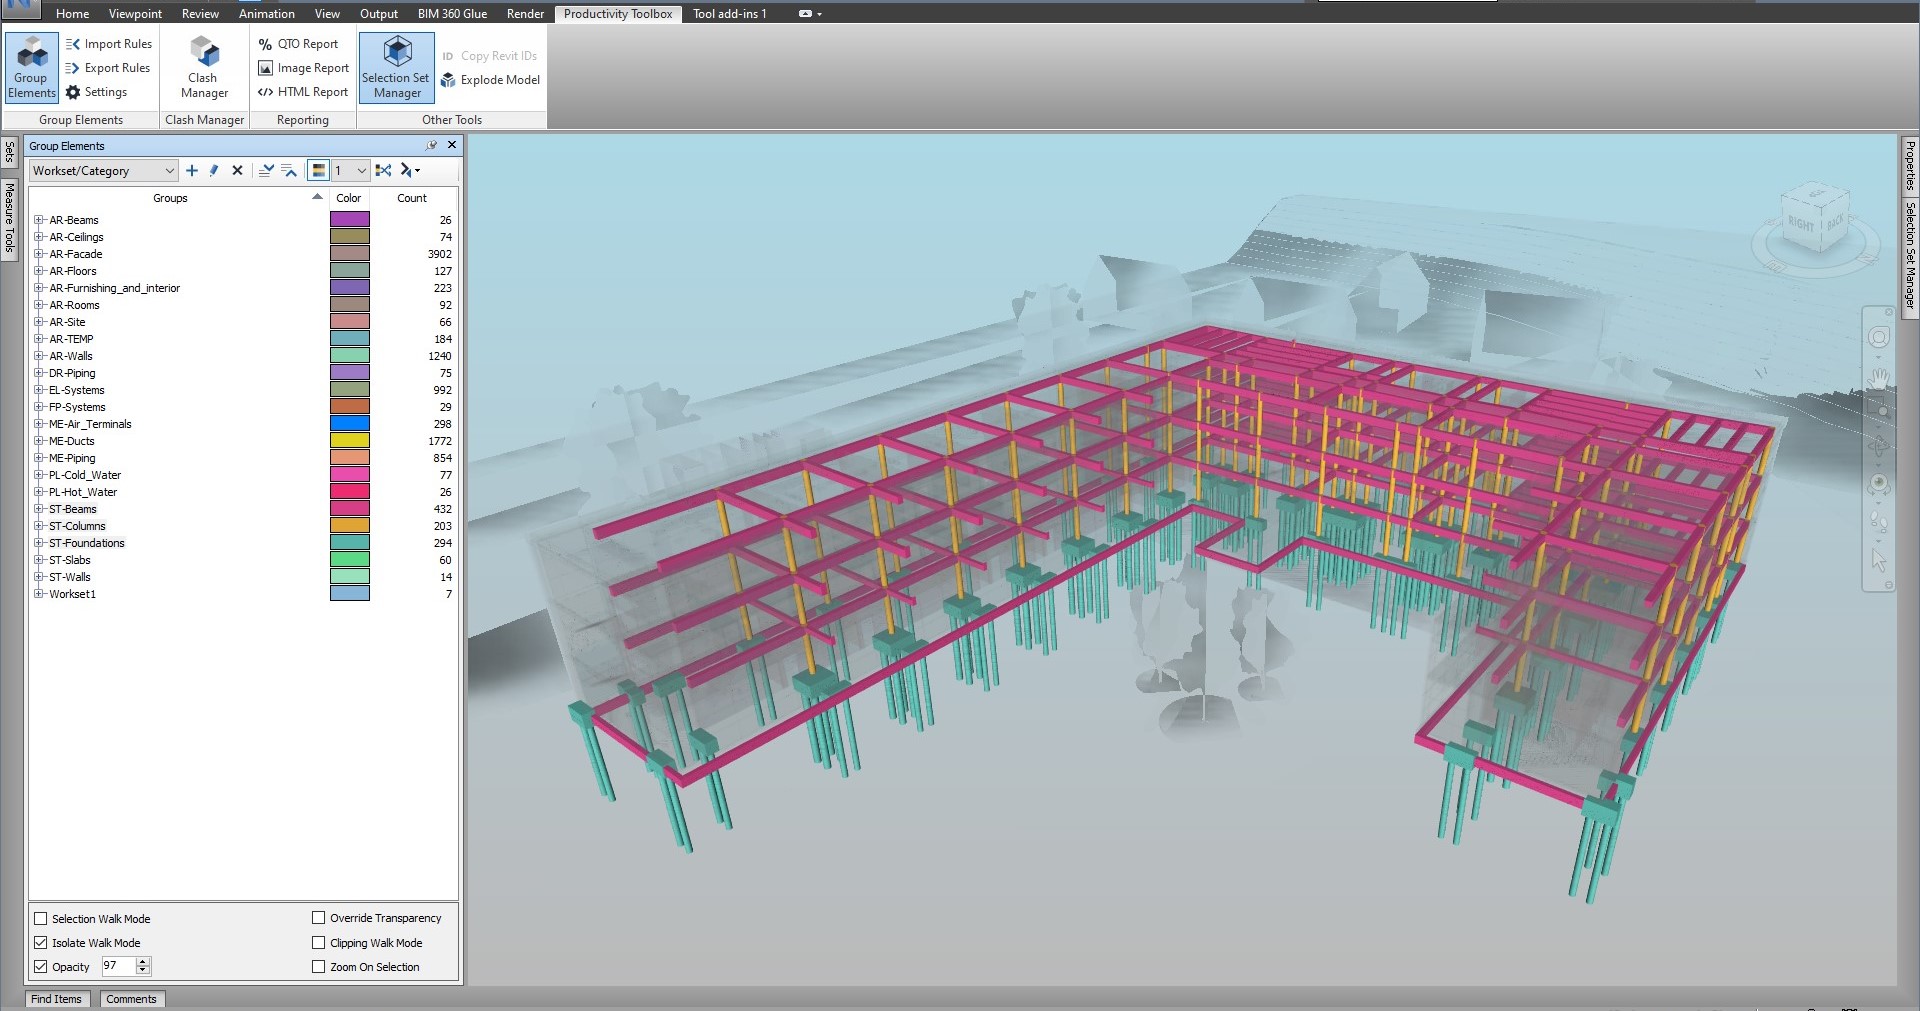
Task: Launch the Selection Set Manager
Action: tap(396, 67)
